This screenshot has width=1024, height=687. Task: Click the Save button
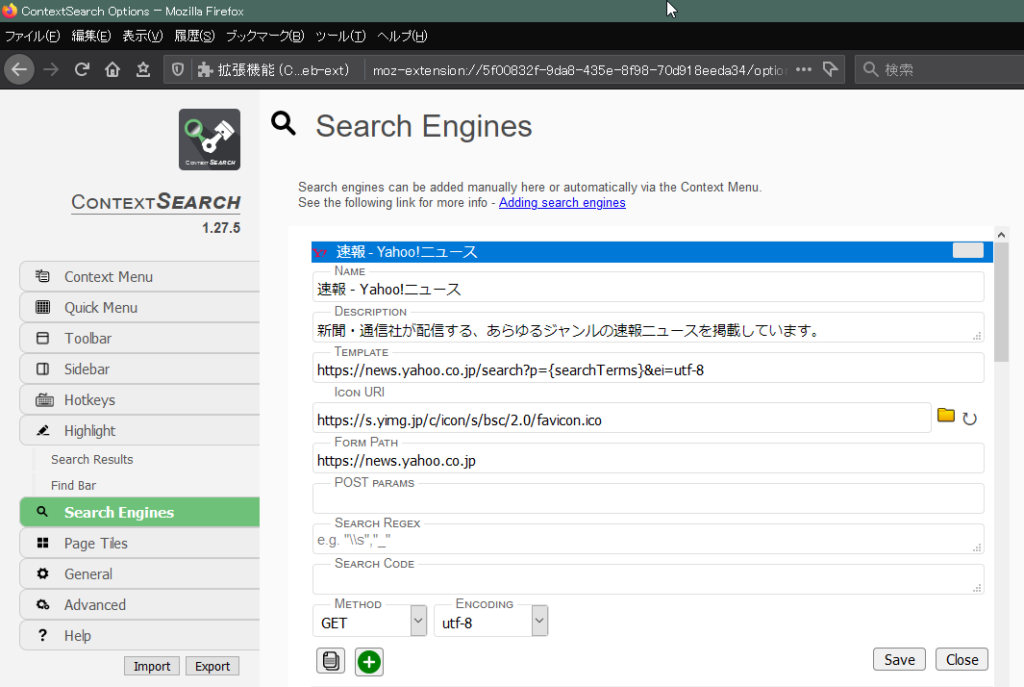tap(898, 659)
